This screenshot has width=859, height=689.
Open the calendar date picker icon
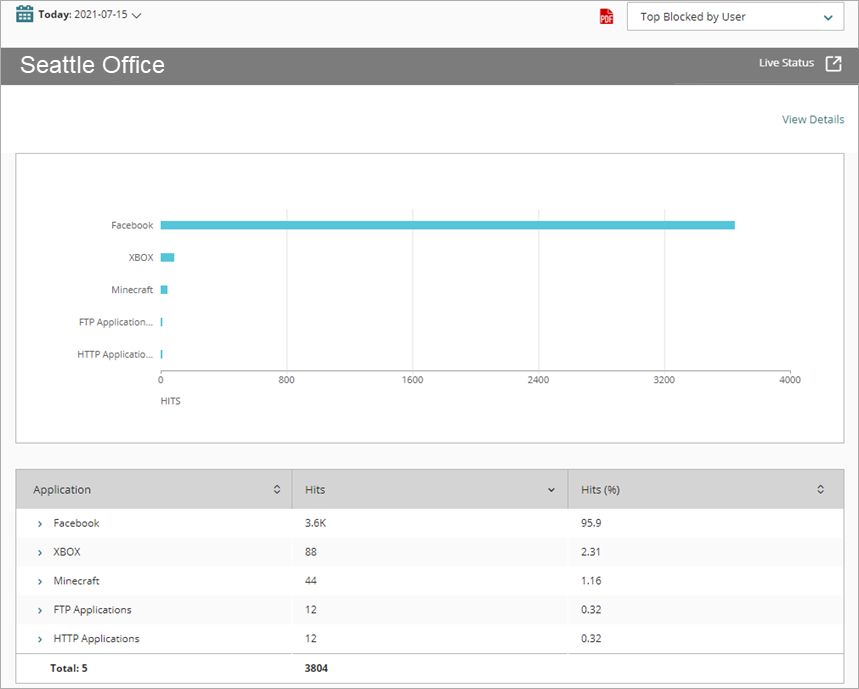click(25, 14)
